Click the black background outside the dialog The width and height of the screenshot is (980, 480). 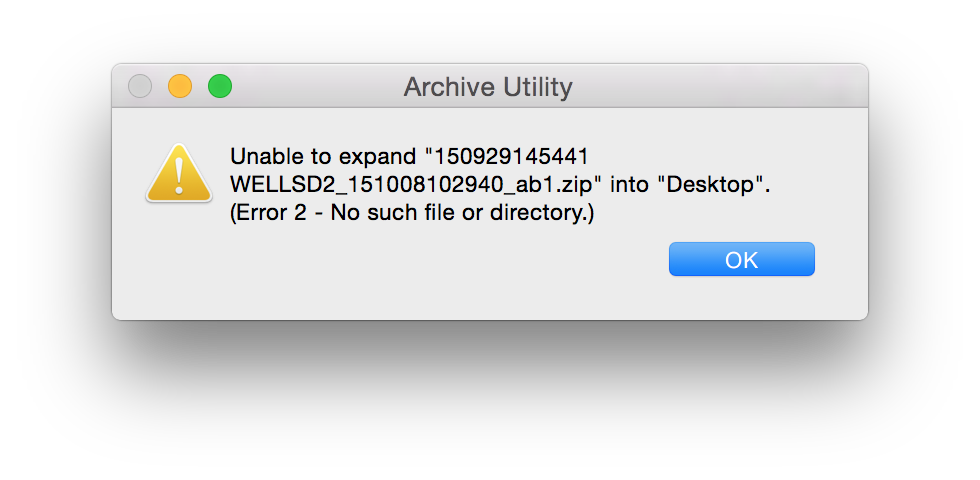[490, 400]
